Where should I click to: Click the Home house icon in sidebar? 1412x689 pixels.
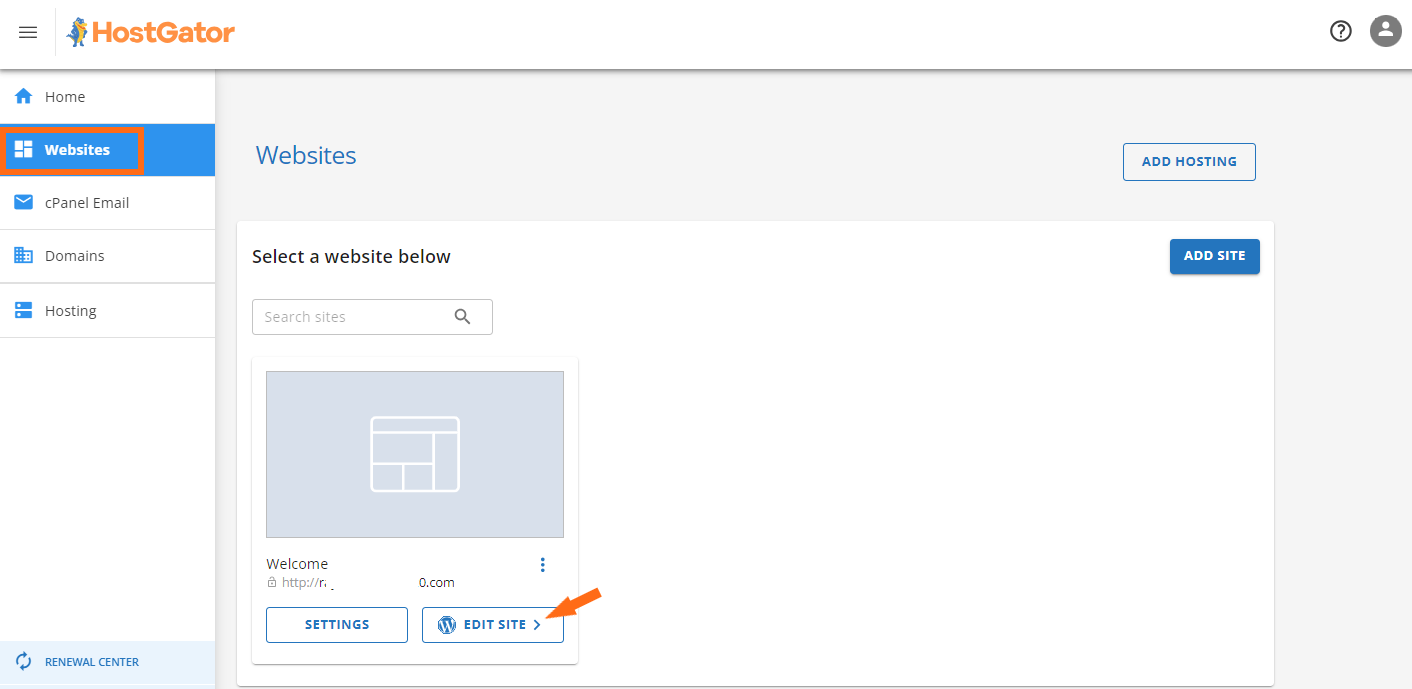point(22,95)
